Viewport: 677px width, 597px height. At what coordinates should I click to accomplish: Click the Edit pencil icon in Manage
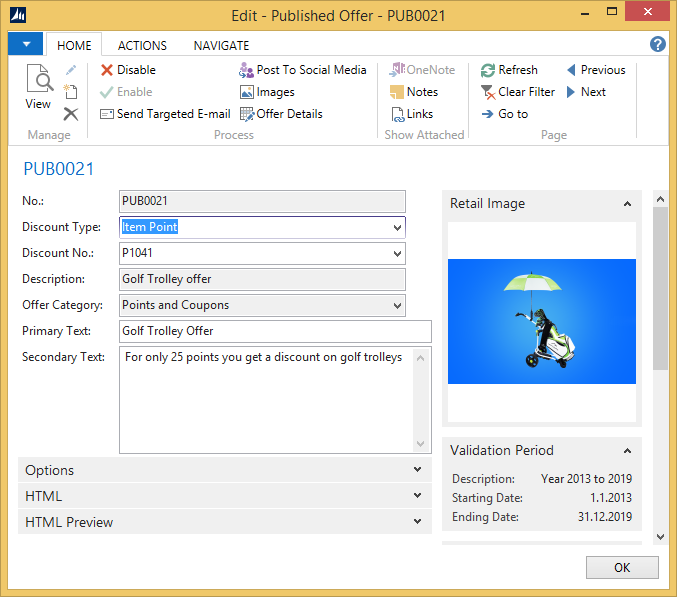[x=71, y=70]
